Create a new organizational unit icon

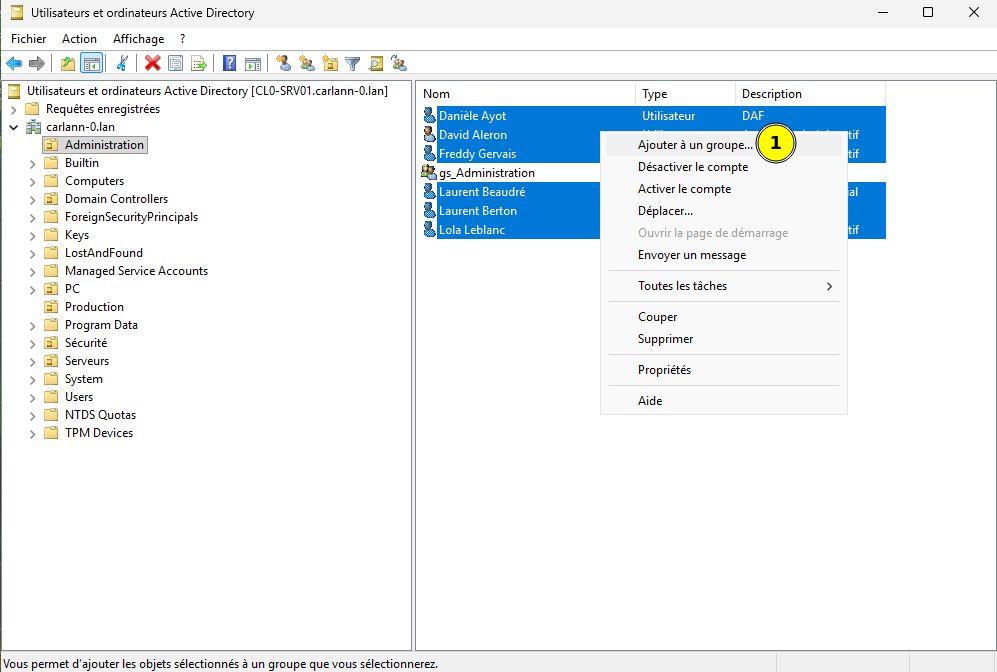pyautogui.click(x=330, y=64)
